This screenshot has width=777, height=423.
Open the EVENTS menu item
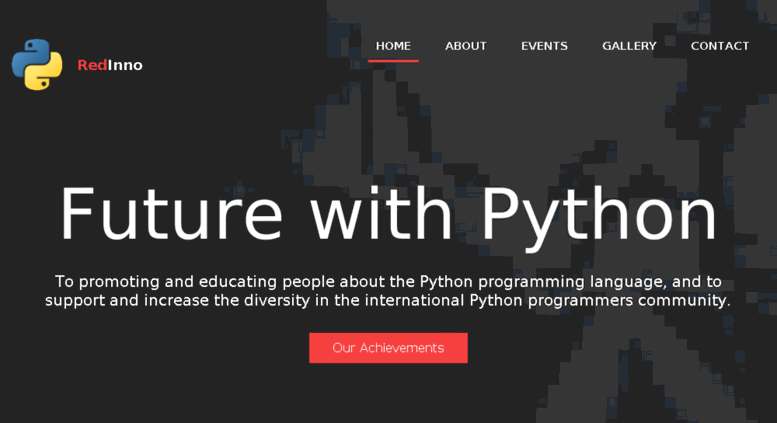(x=544, y=46)
